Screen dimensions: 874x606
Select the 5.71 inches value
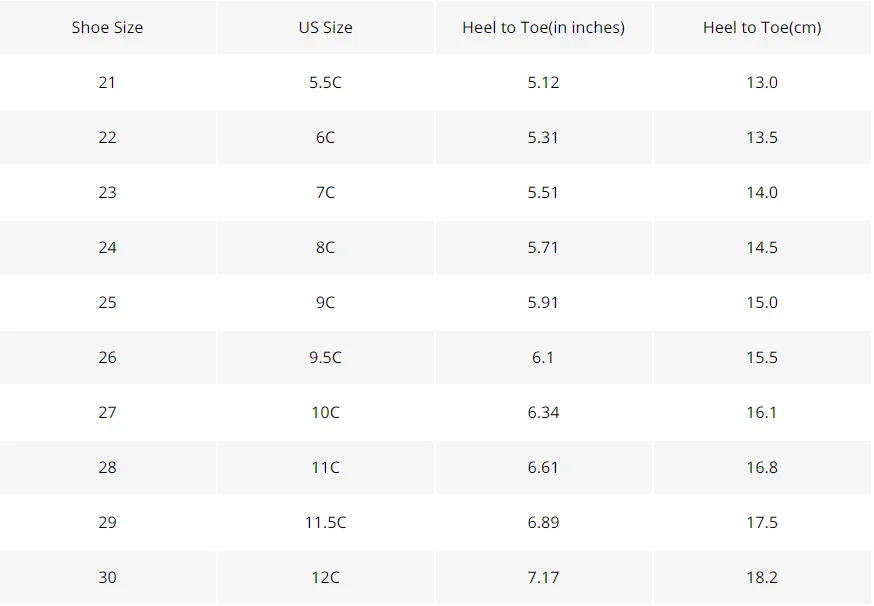[543, 248]
